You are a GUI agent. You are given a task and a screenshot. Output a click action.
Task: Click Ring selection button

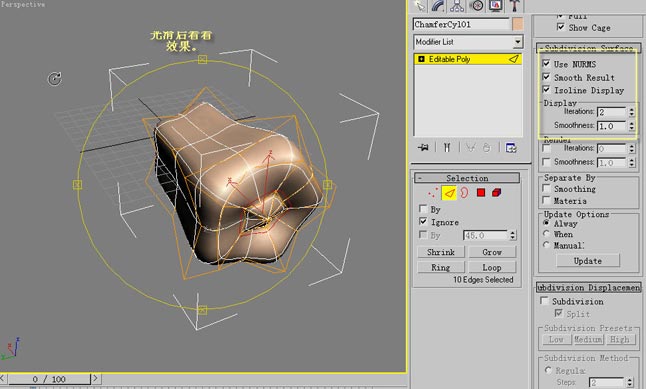point(440,267)
